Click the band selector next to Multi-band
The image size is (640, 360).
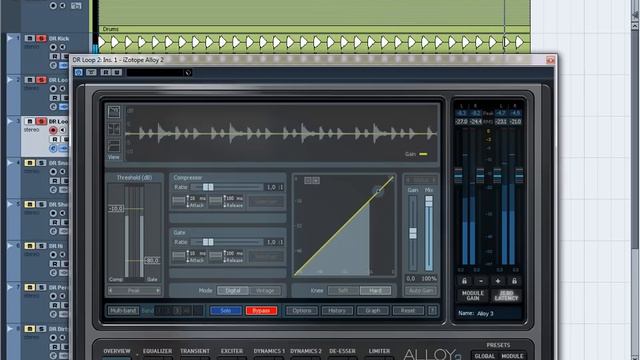(x=179, y=311)
